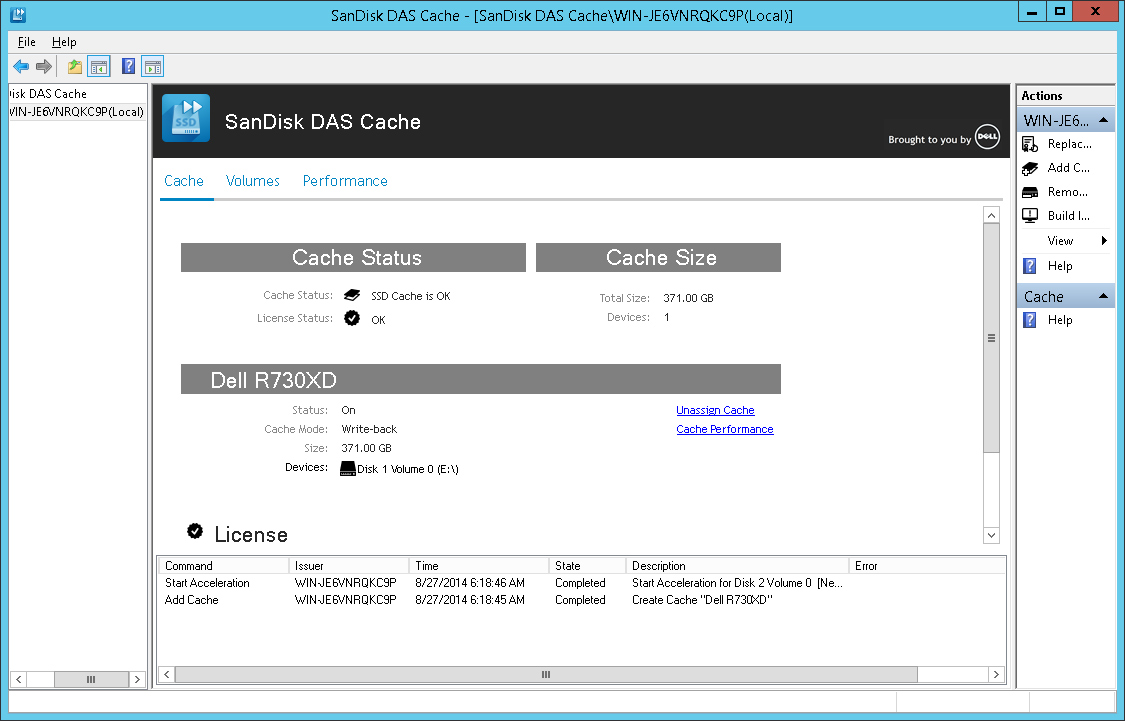Click Help icon under Cache actions section
This screenshot has height=721, width=1125.
pos(1030,320)
